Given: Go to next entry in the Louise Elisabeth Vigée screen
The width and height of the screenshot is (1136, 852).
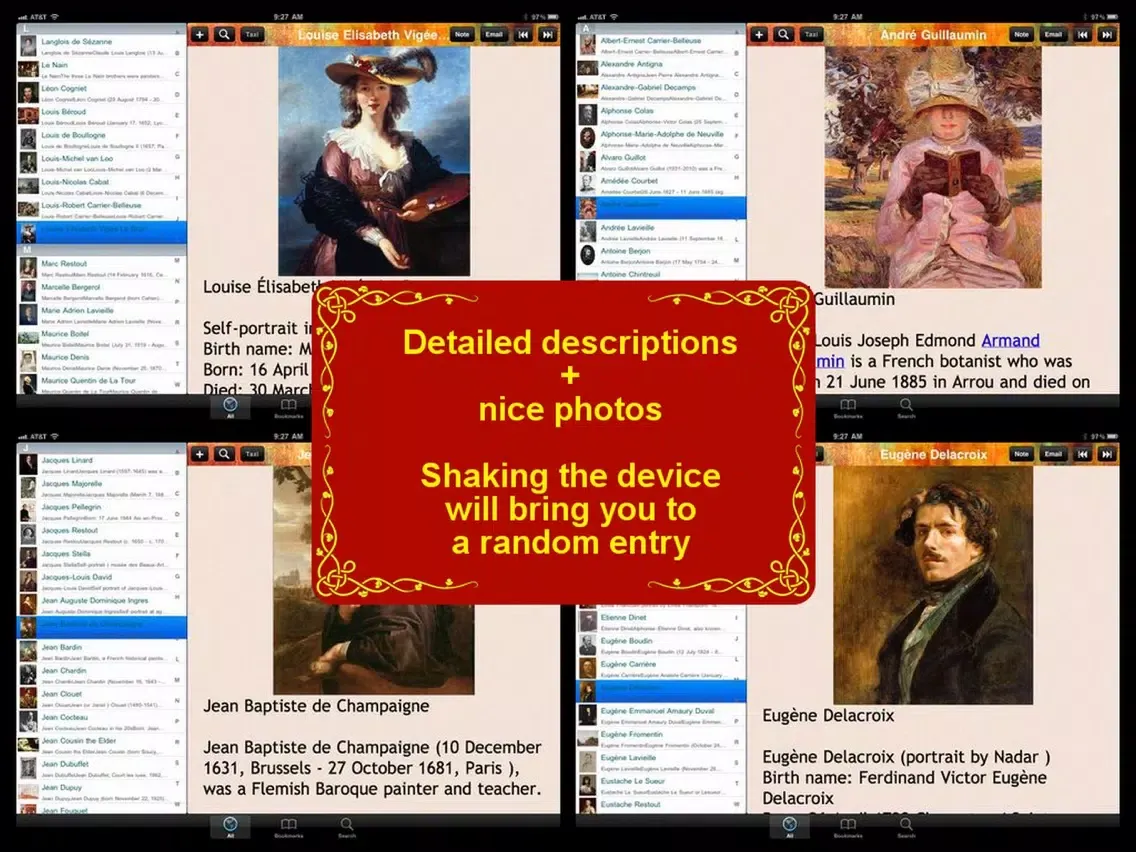Looking at the screenshot, I should (548, 34).
